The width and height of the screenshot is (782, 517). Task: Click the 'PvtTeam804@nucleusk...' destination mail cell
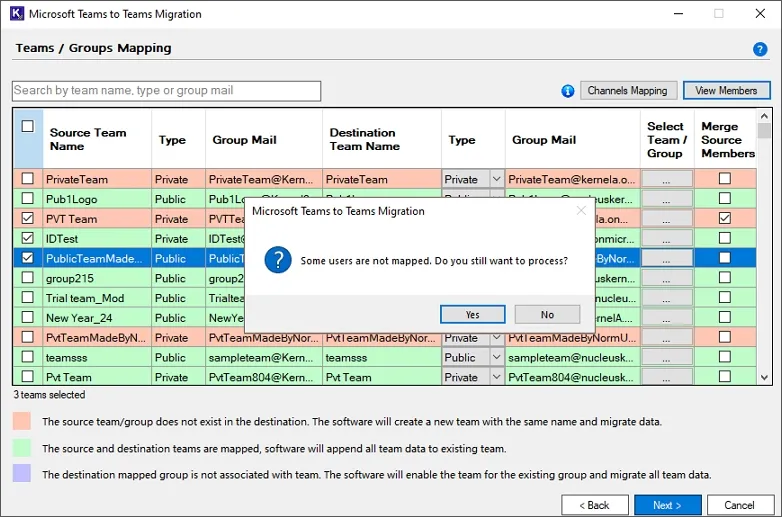point(573,377)
